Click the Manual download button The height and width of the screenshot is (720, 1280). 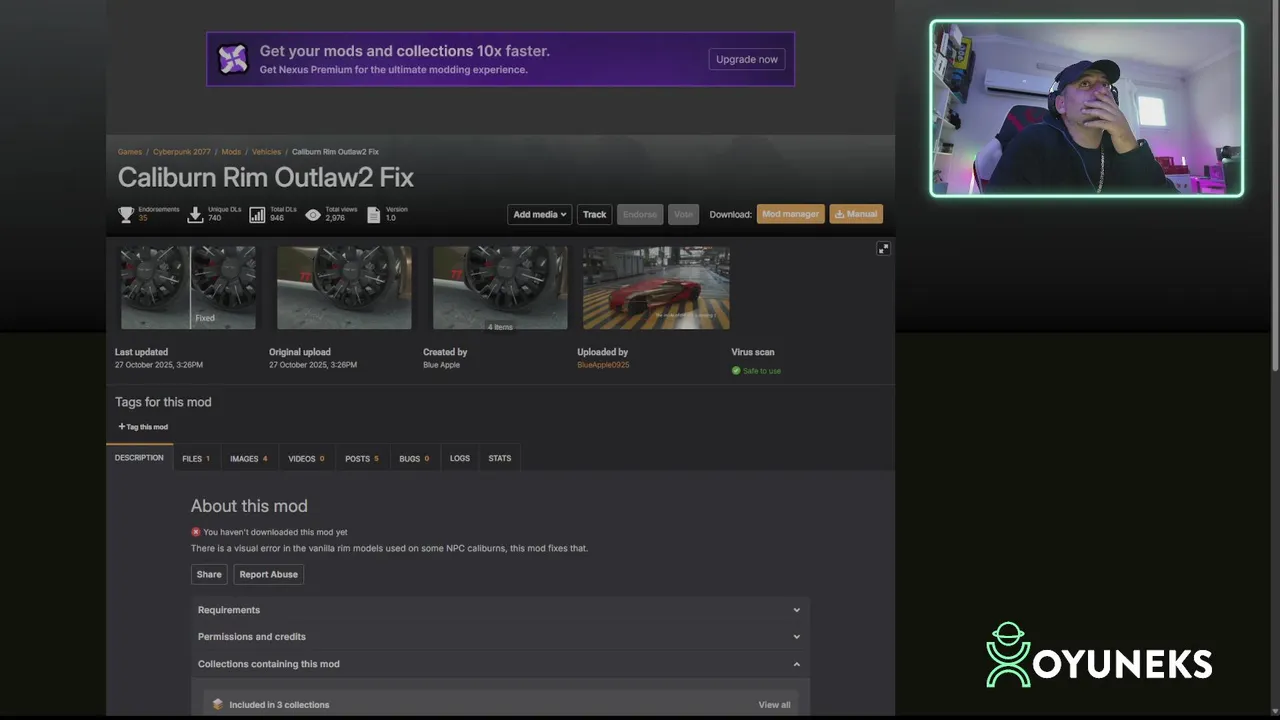tap(856, 214)
